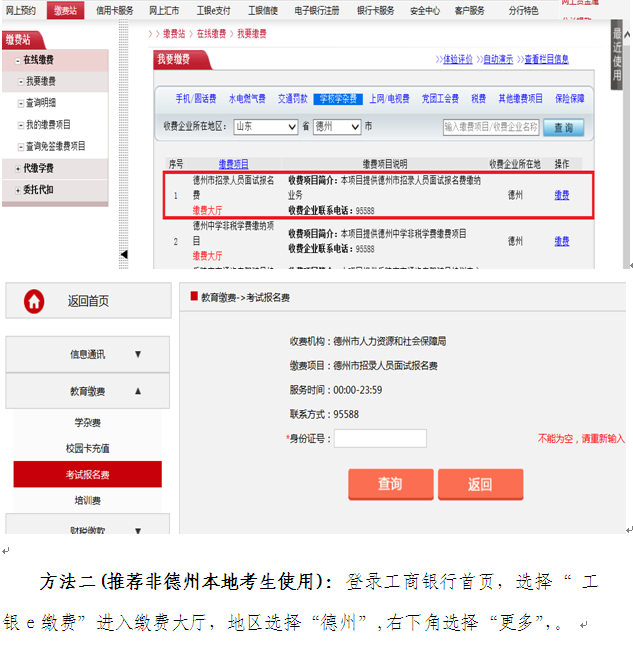Select 查询明细 in the left tree
The height and width of the screenshot is (654, 633).
tap(41, 103)
